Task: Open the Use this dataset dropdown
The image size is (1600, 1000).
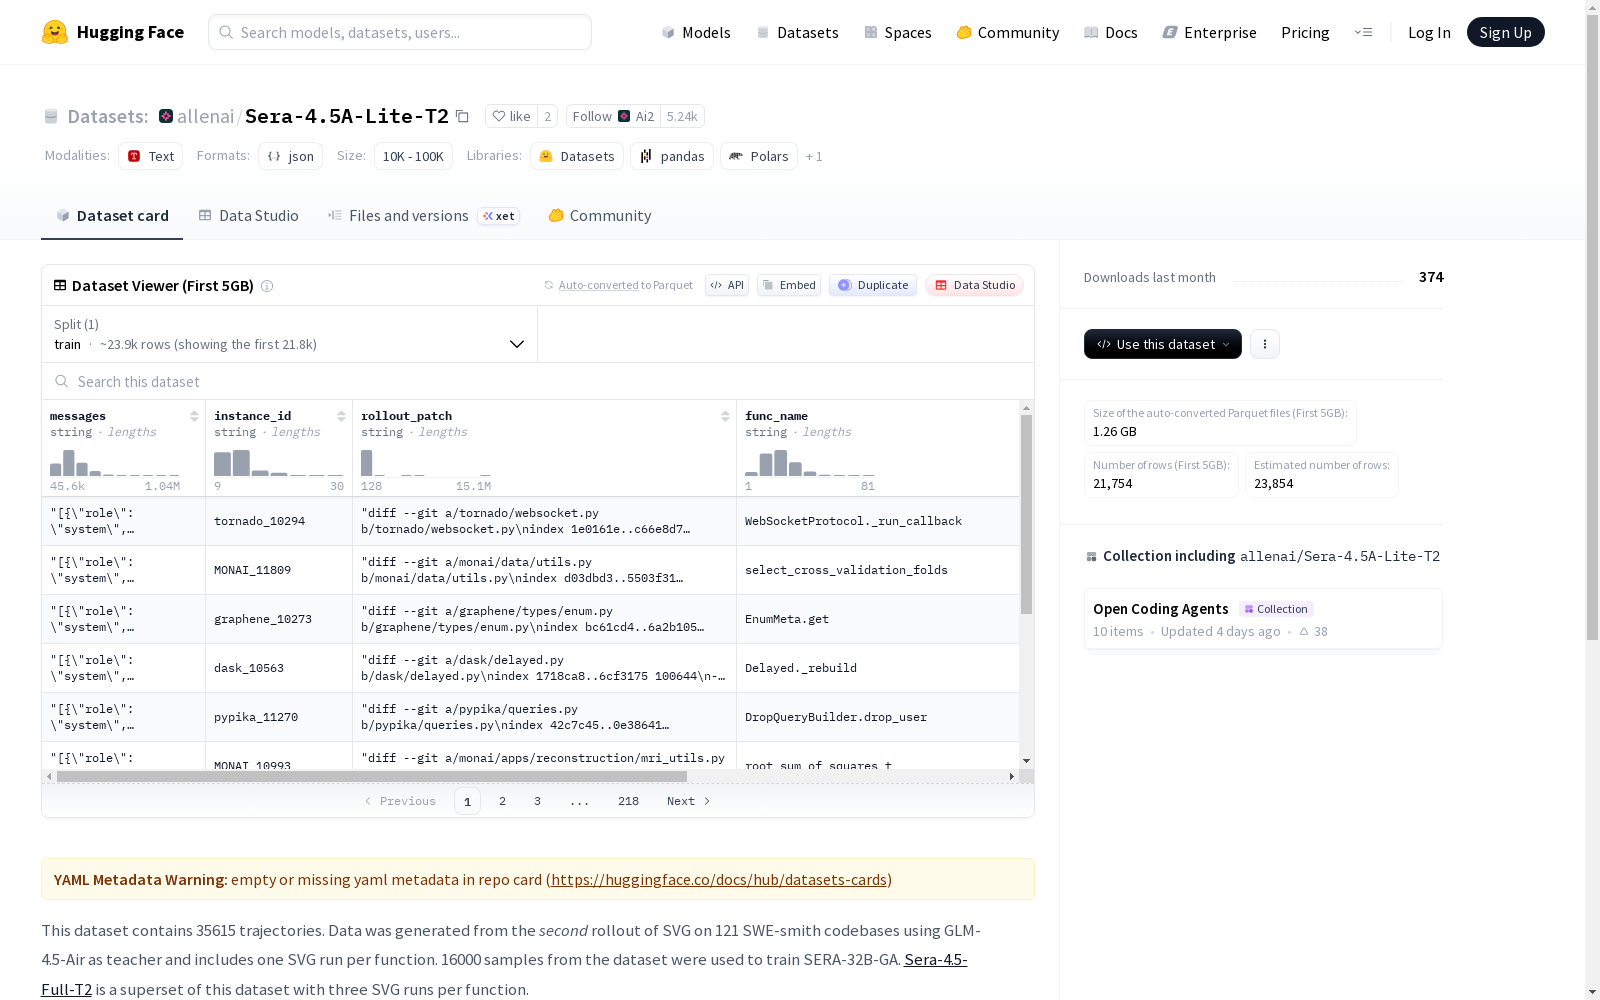Action: tap(1163, 344)
